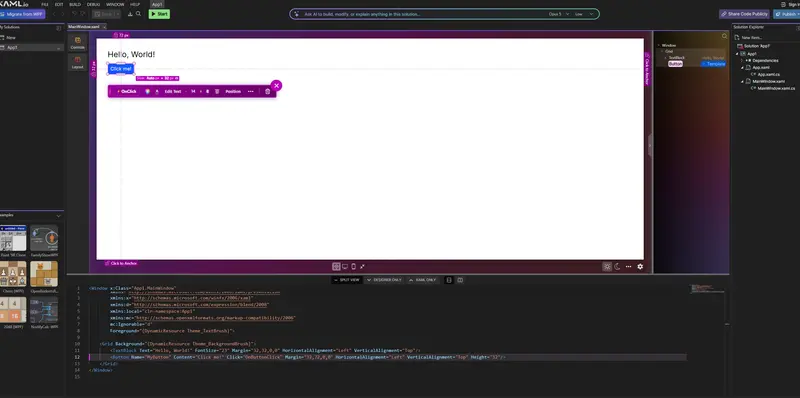Click the New solution entry

(11, 38)
